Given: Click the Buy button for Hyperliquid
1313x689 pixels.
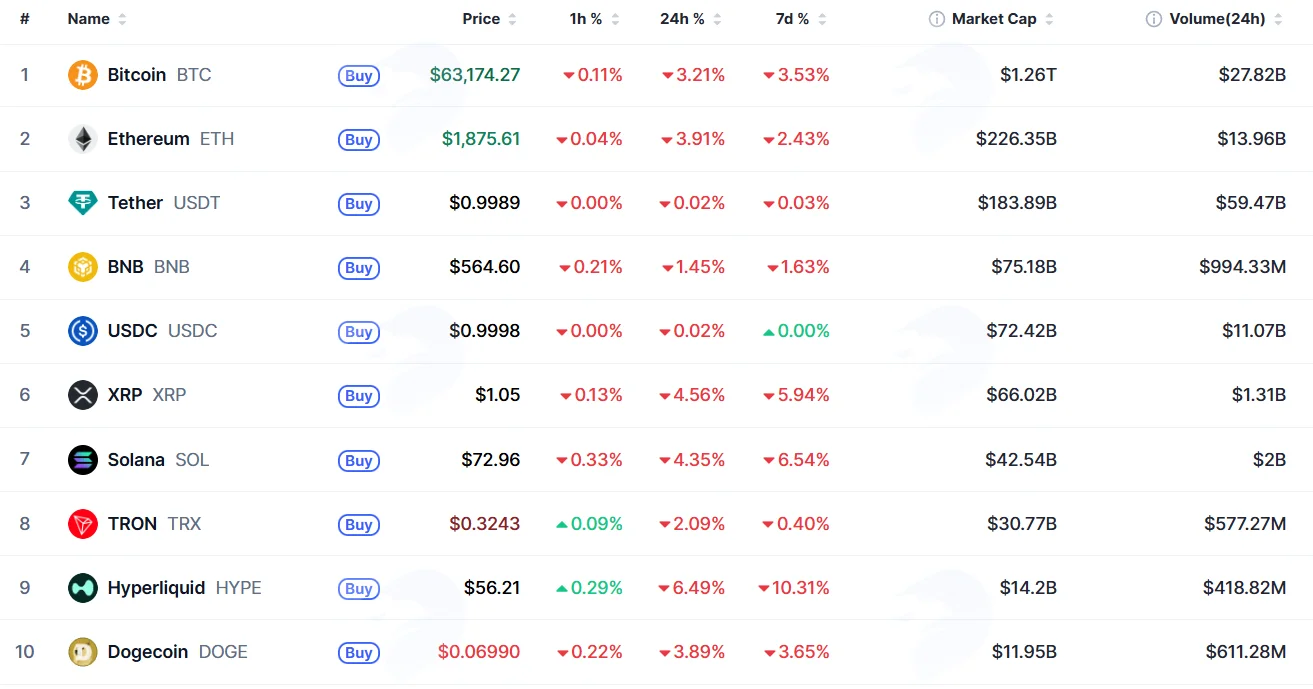Looking at the screenshot, I should point(359,589).
